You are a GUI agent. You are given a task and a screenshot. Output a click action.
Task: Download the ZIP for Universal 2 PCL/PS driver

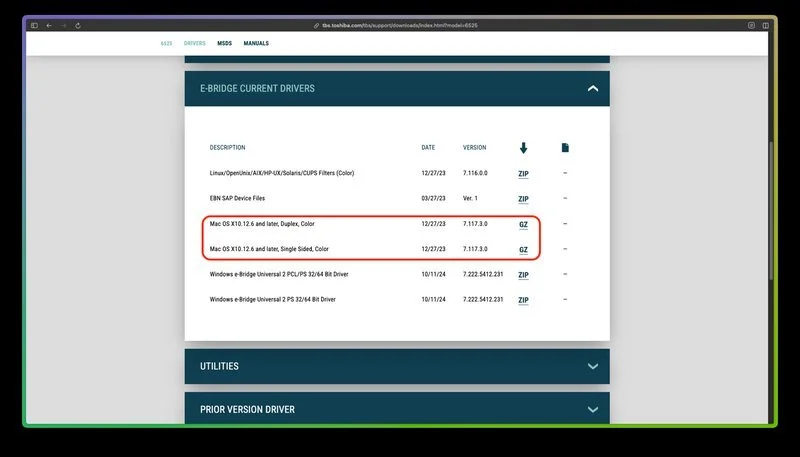523,275
